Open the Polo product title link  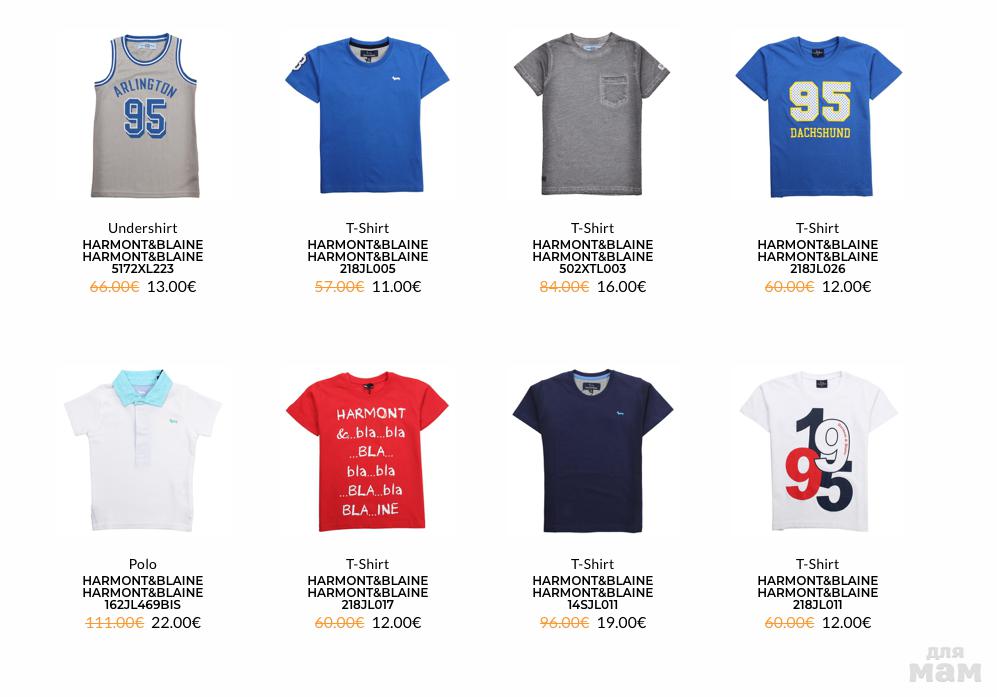[142, 564]
